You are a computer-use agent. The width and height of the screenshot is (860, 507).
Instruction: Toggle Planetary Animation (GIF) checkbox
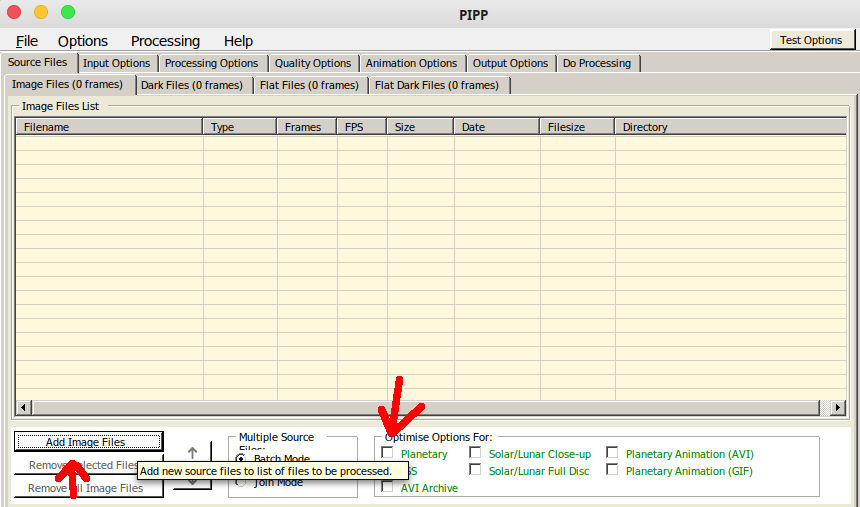[612, 470]
